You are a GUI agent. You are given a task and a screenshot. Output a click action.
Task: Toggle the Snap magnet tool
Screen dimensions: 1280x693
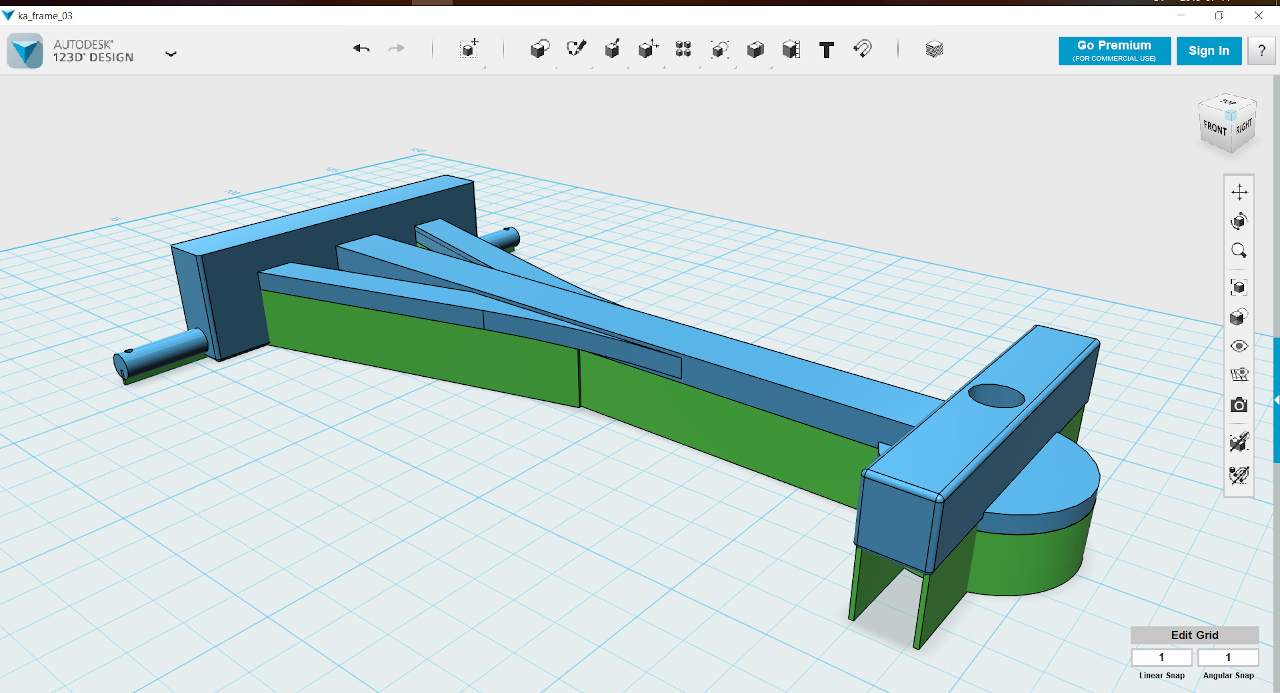(x=862, y=49)
